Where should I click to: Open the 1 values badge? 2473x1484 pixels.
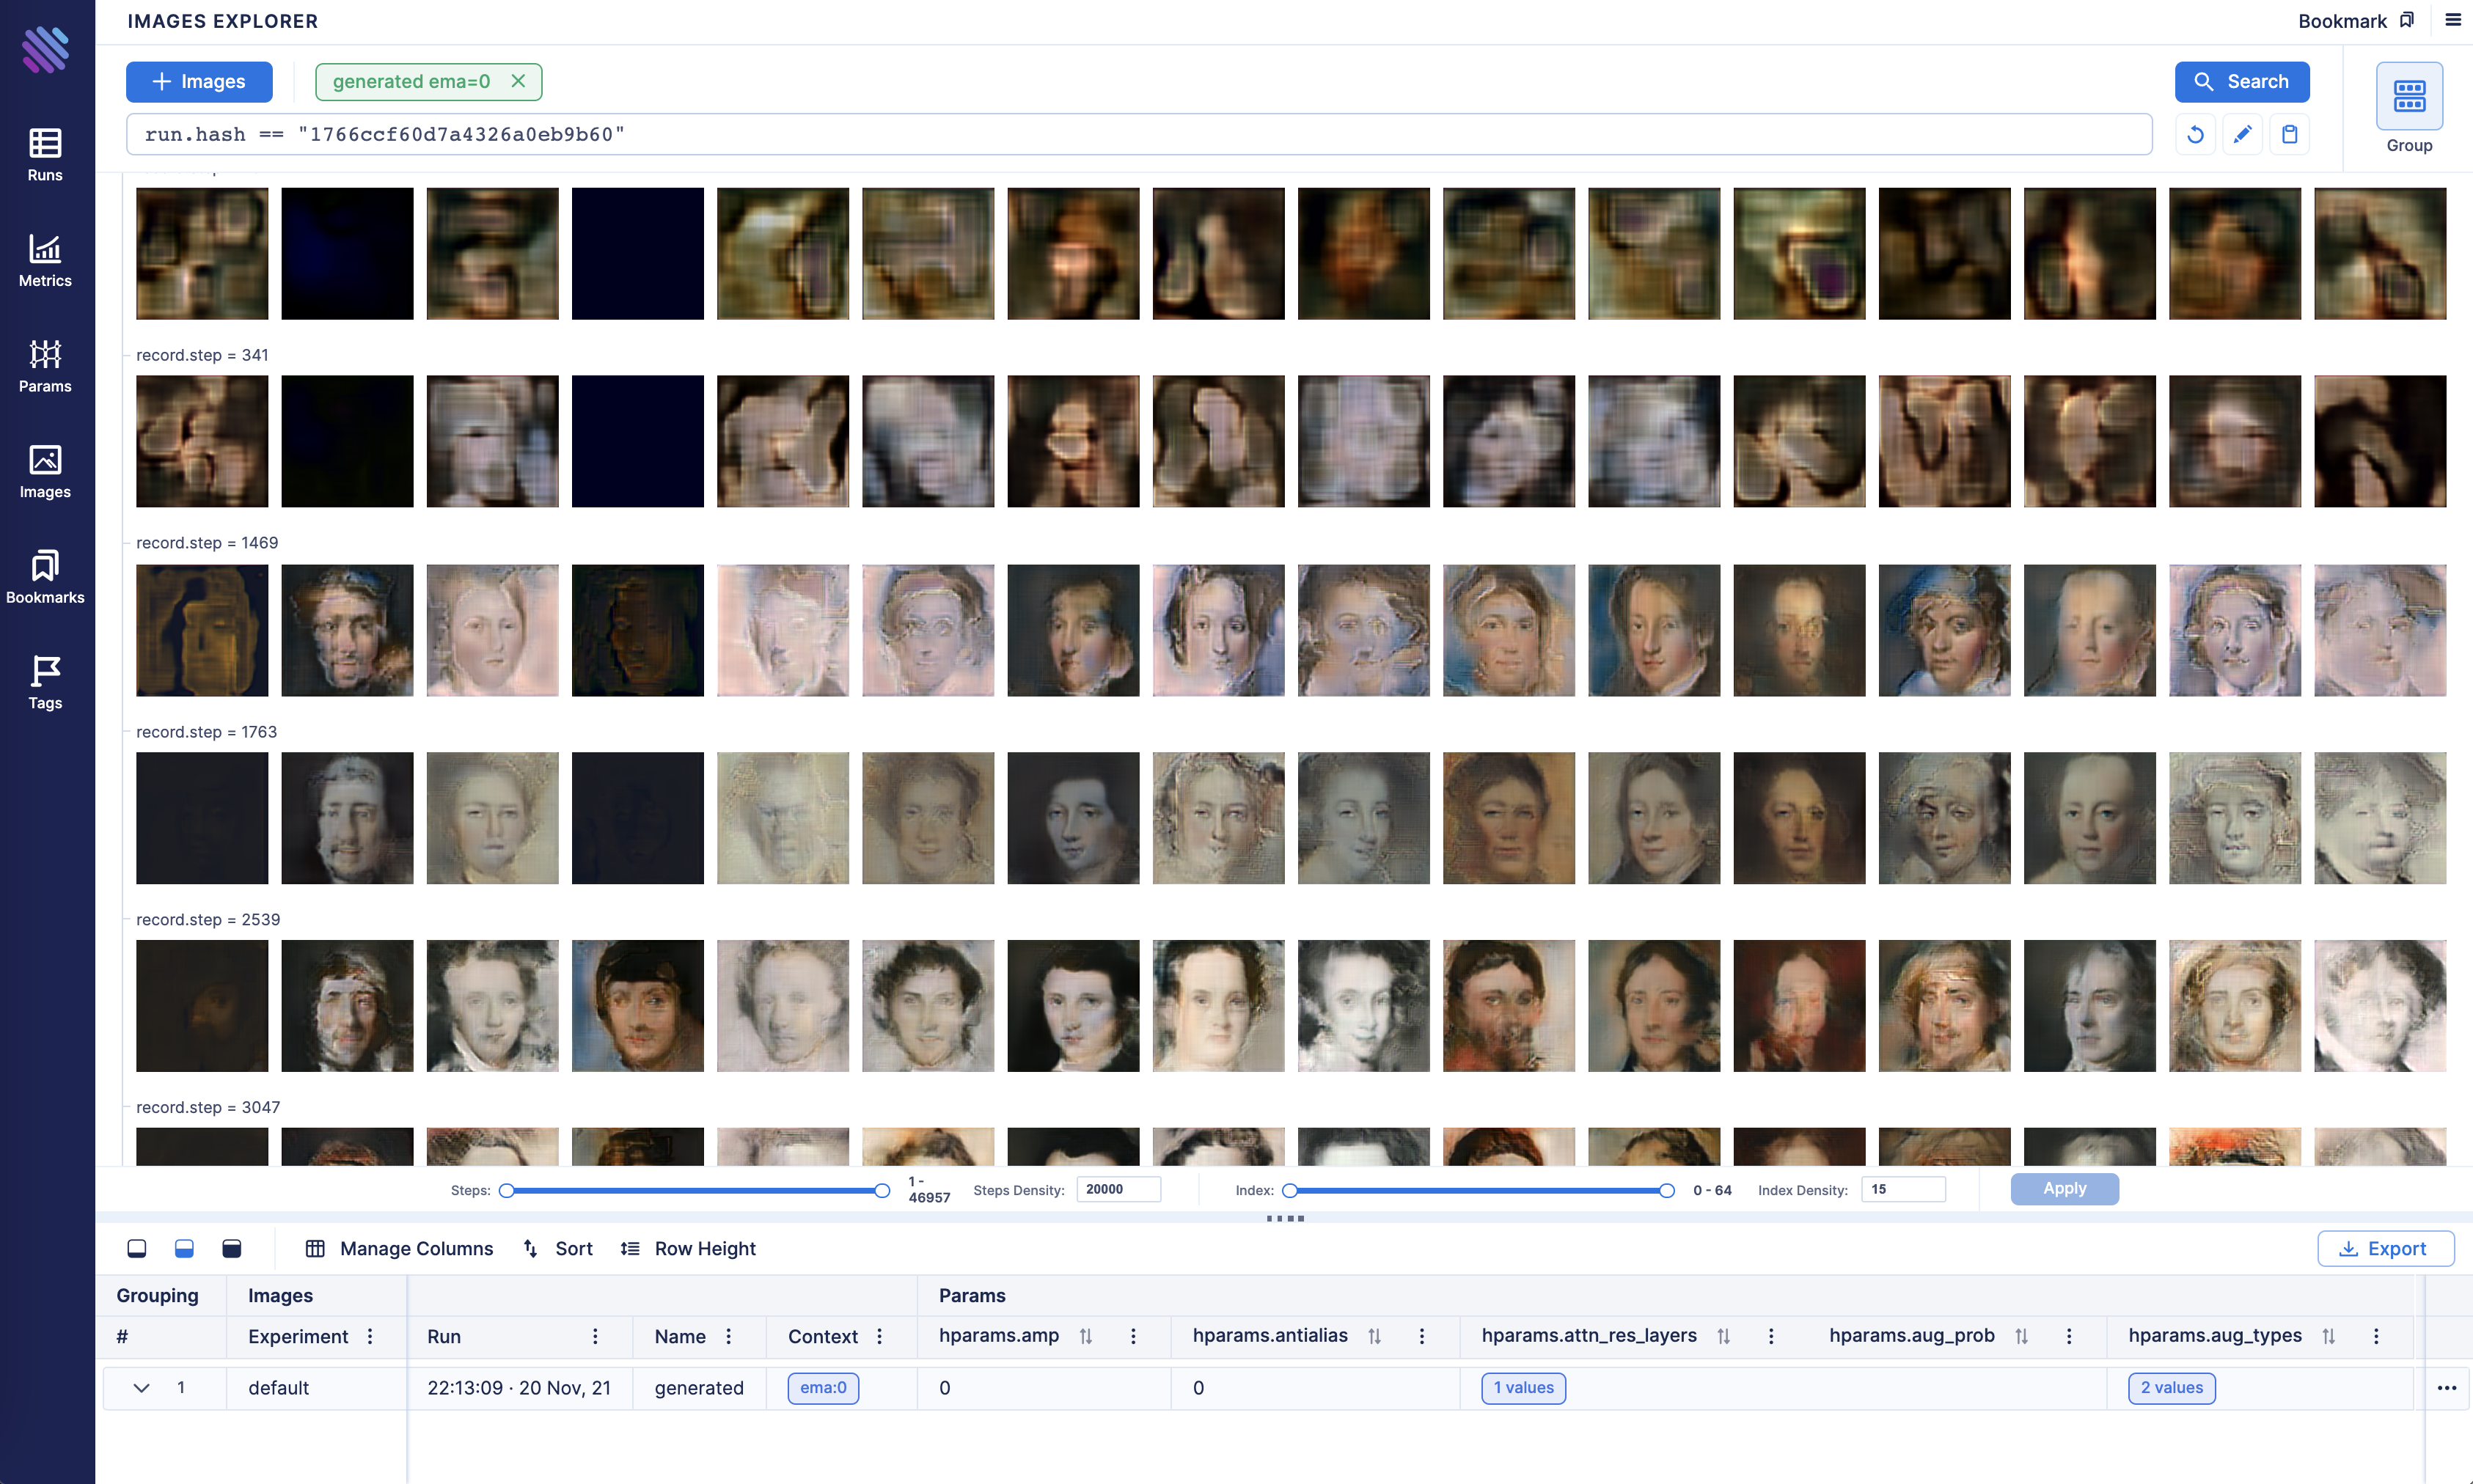coord(1523,1388)
